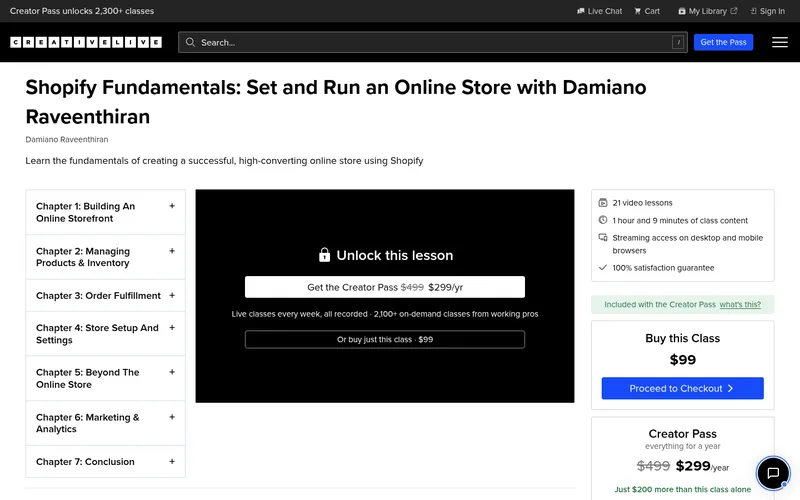Click '21 video lessons' text
The width and height of the screenshot is (800, 500).
point(642,203)
